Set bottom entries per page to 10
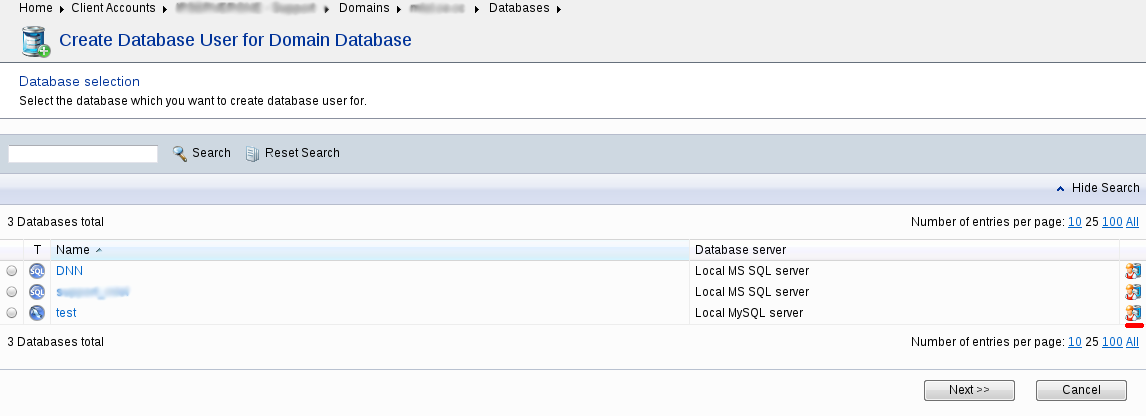Image resolution: width=1146 pixels, height=416 pixels. [1074, 341]
